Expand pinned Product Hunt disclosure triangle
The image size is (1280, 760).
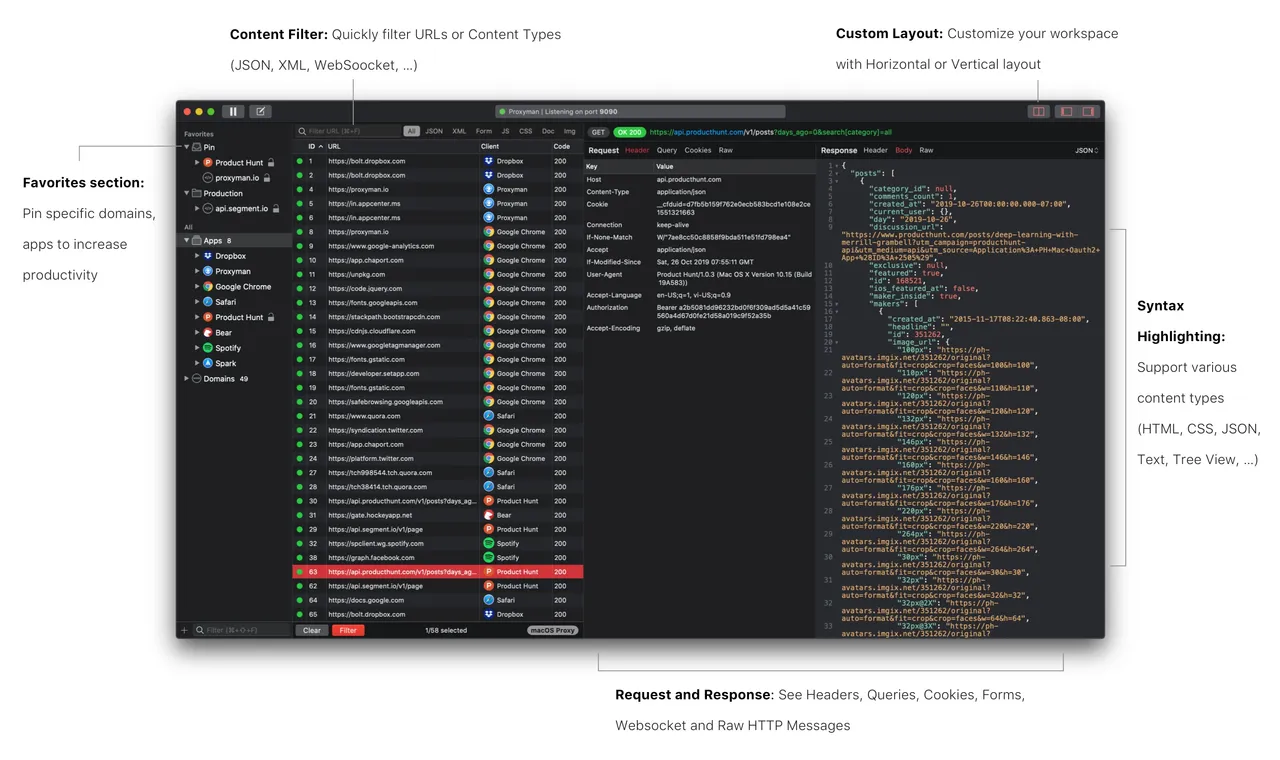click(197, 162)
